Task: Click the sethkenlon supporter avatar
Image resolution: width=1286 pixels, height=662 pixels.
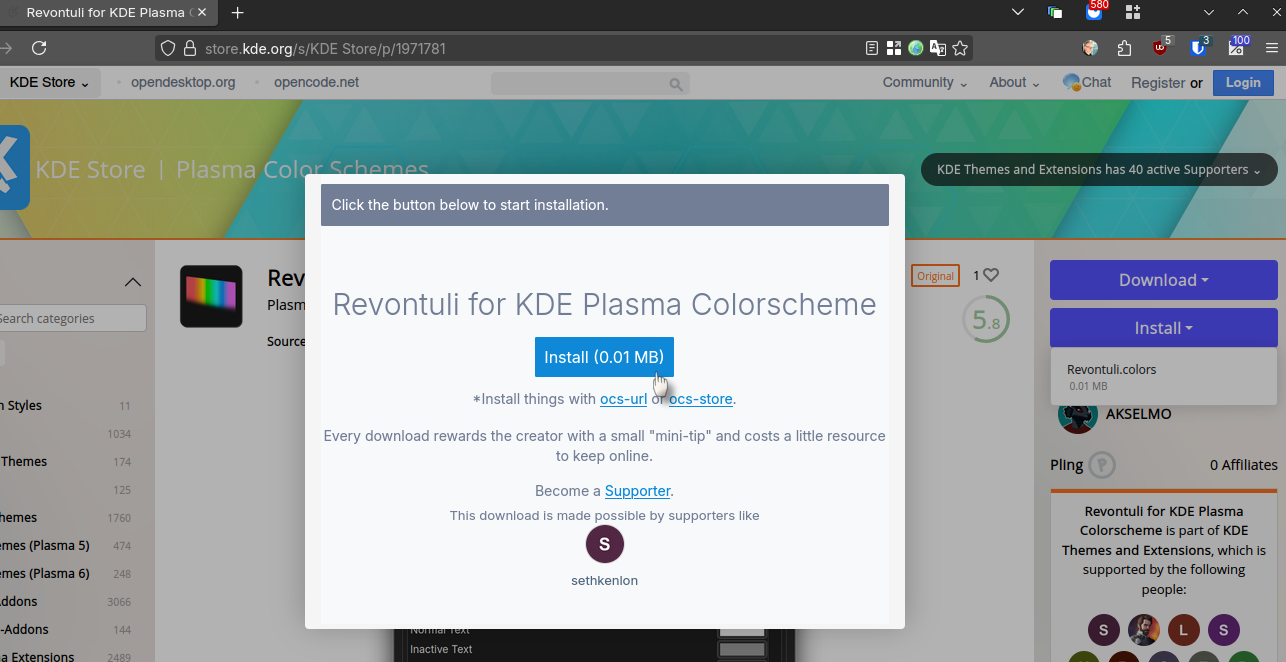Action: coord(604,544)
